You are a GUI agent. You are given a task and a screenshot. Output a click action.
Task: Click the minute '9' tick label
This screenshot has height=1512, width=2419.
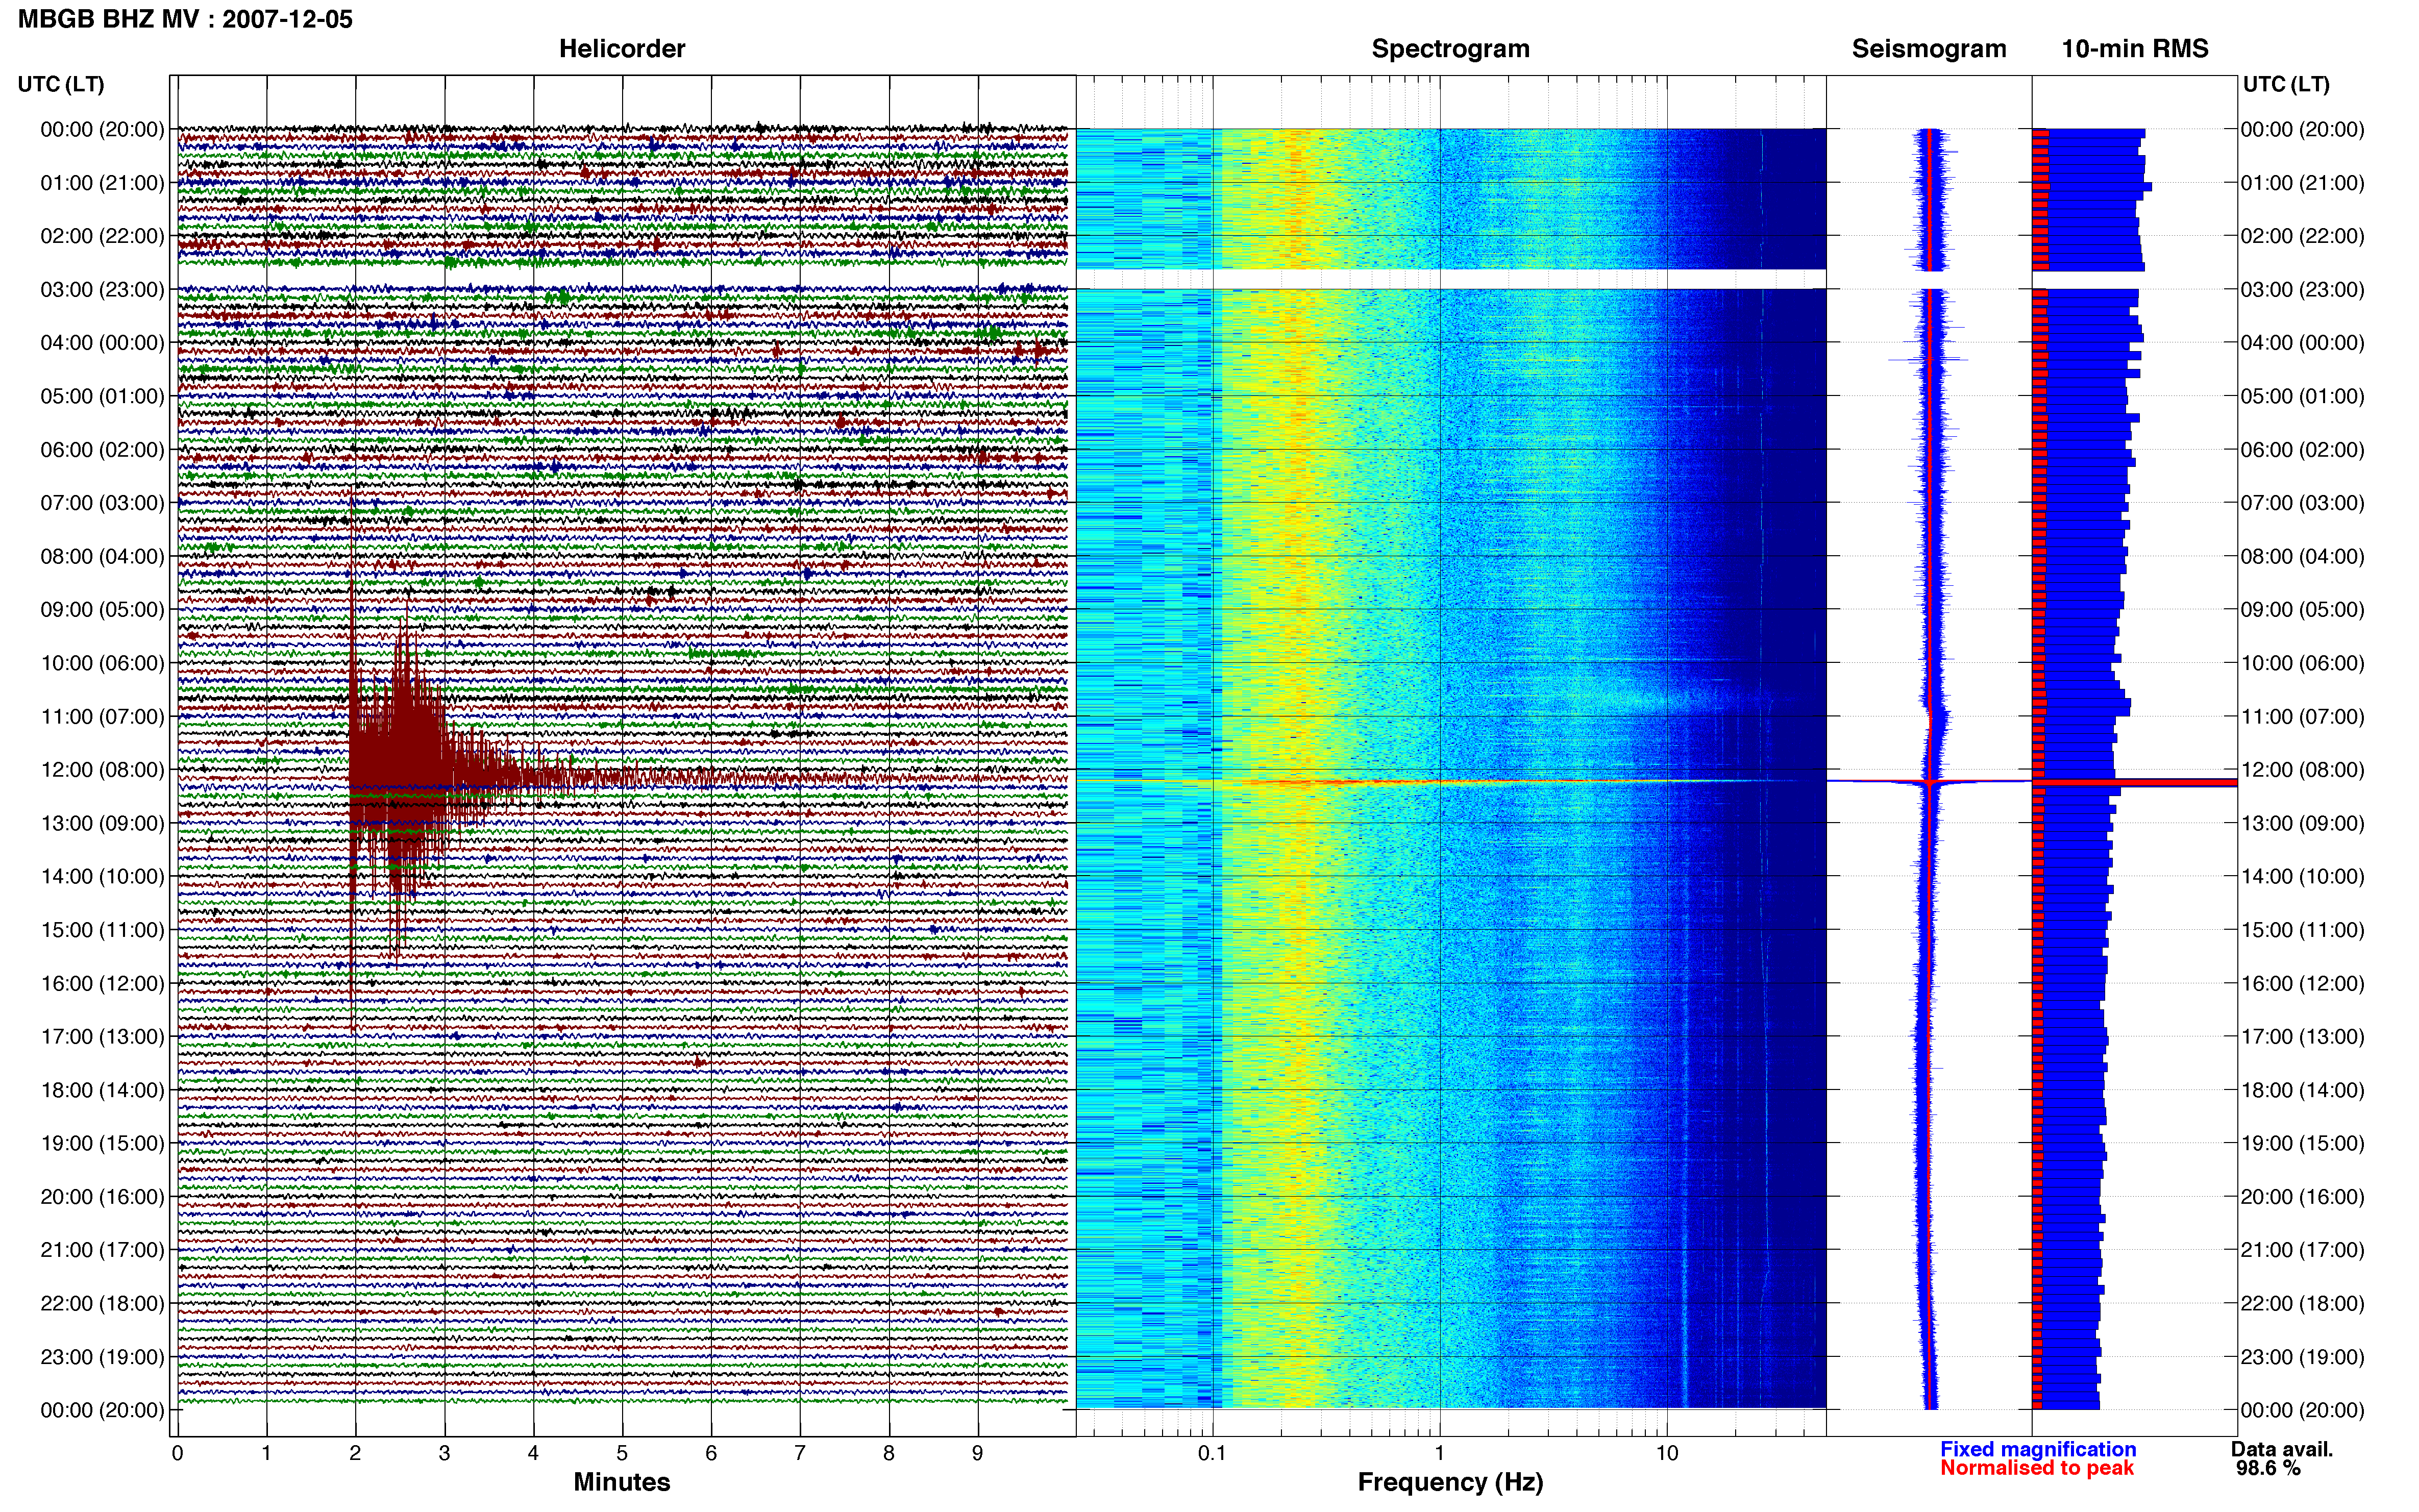(x=978, y=1453)
